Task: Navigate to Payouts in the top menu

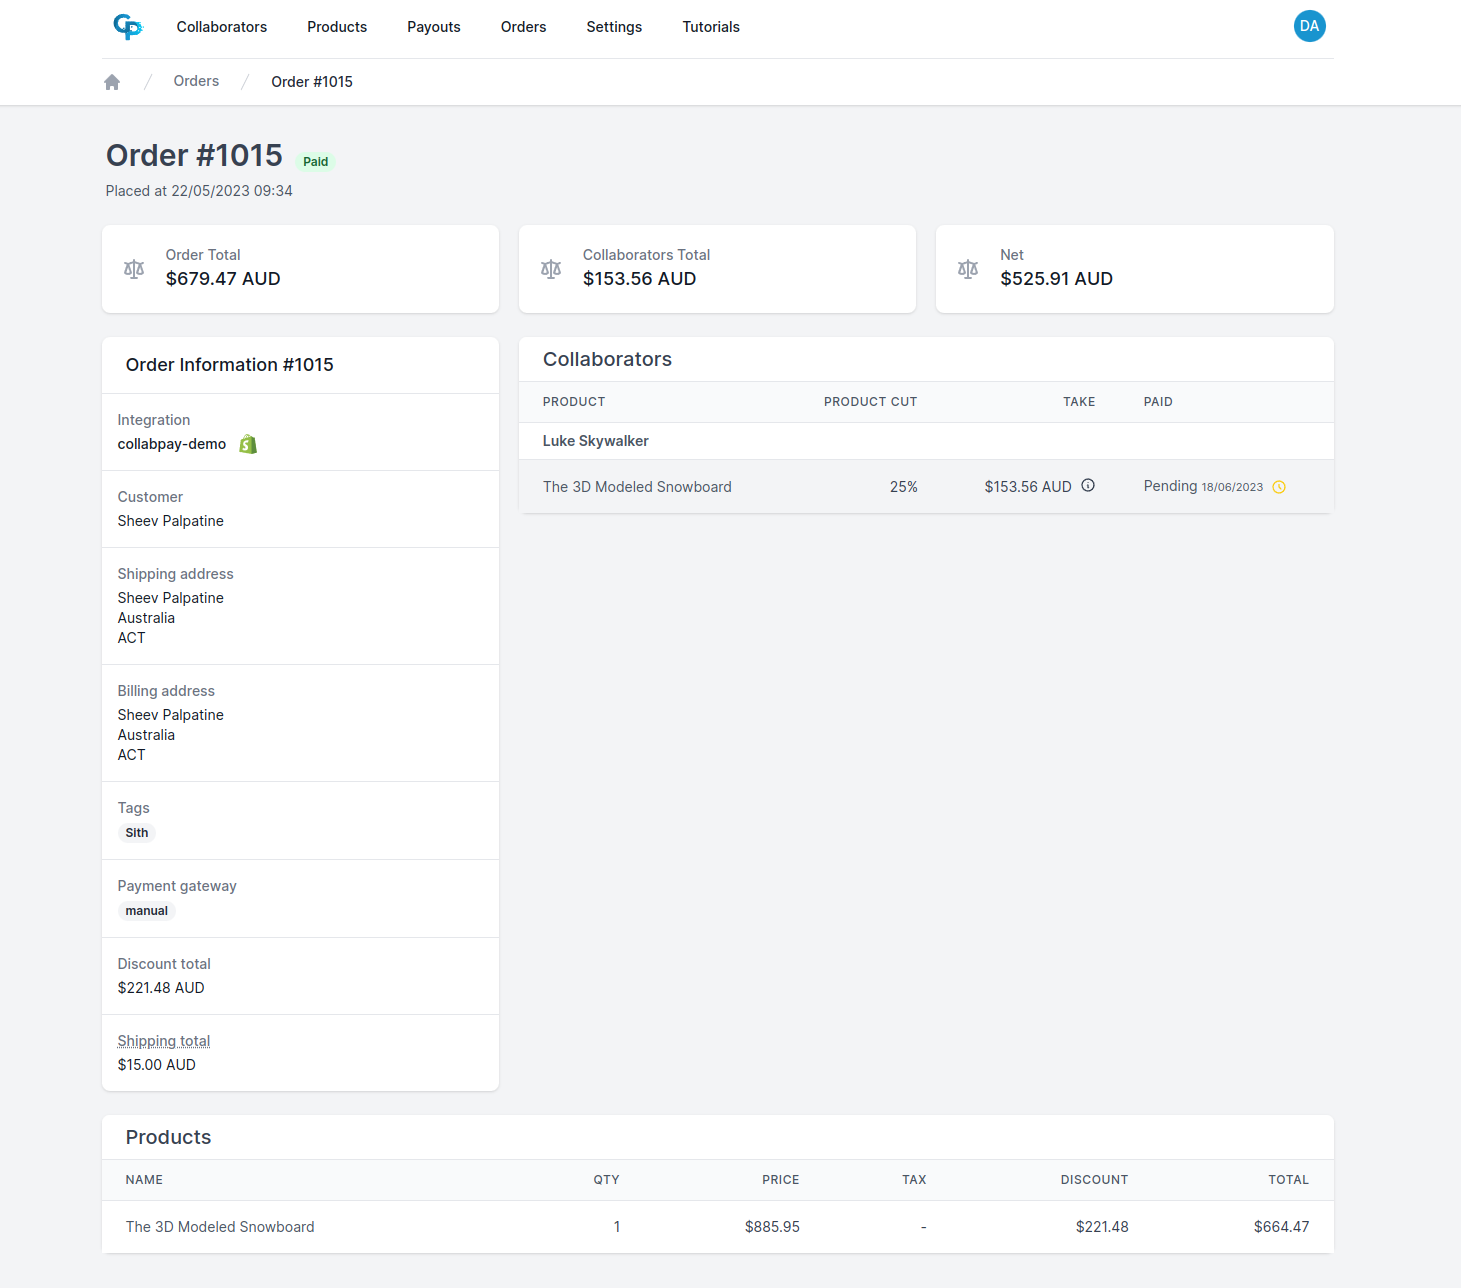Action: 433,27
